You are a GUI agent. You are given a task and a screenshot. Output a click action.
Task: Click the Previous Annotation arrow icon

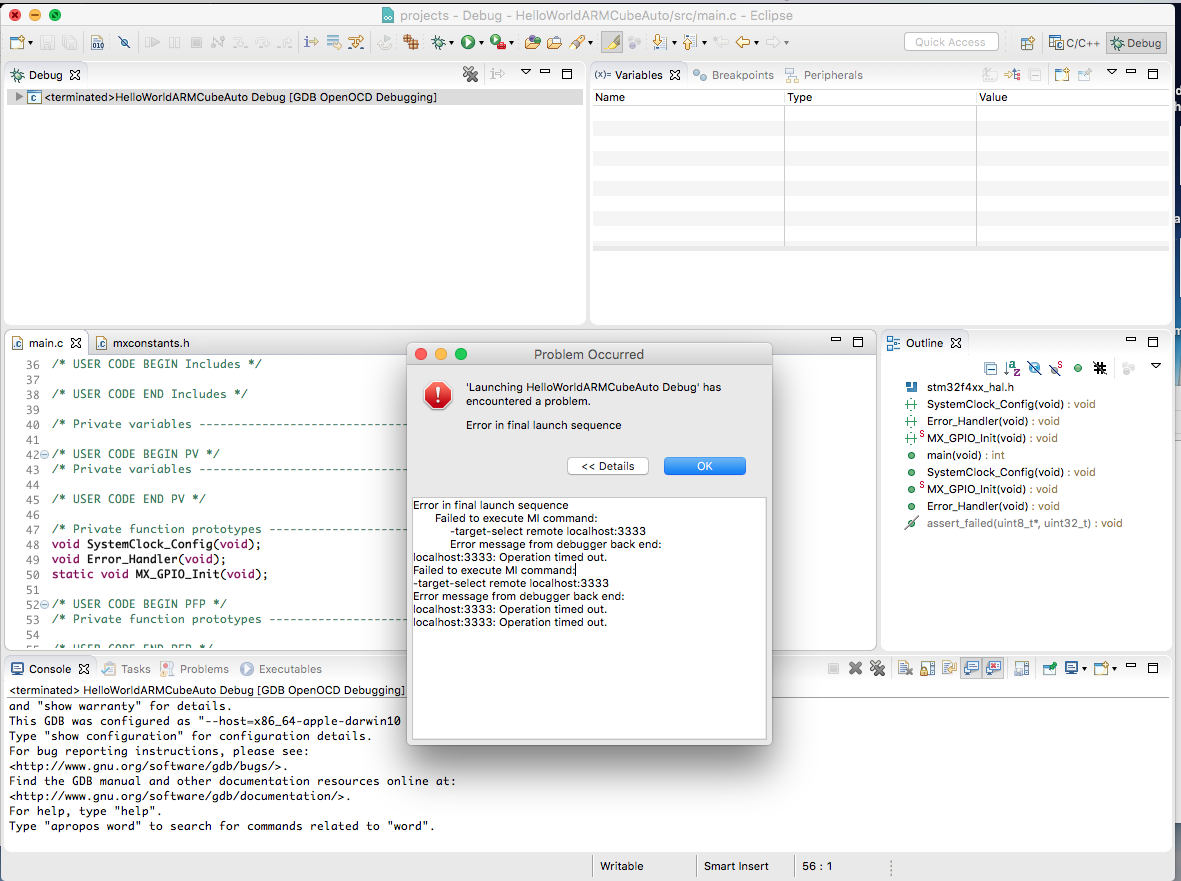pyautogui.click(x=689, y=42)
